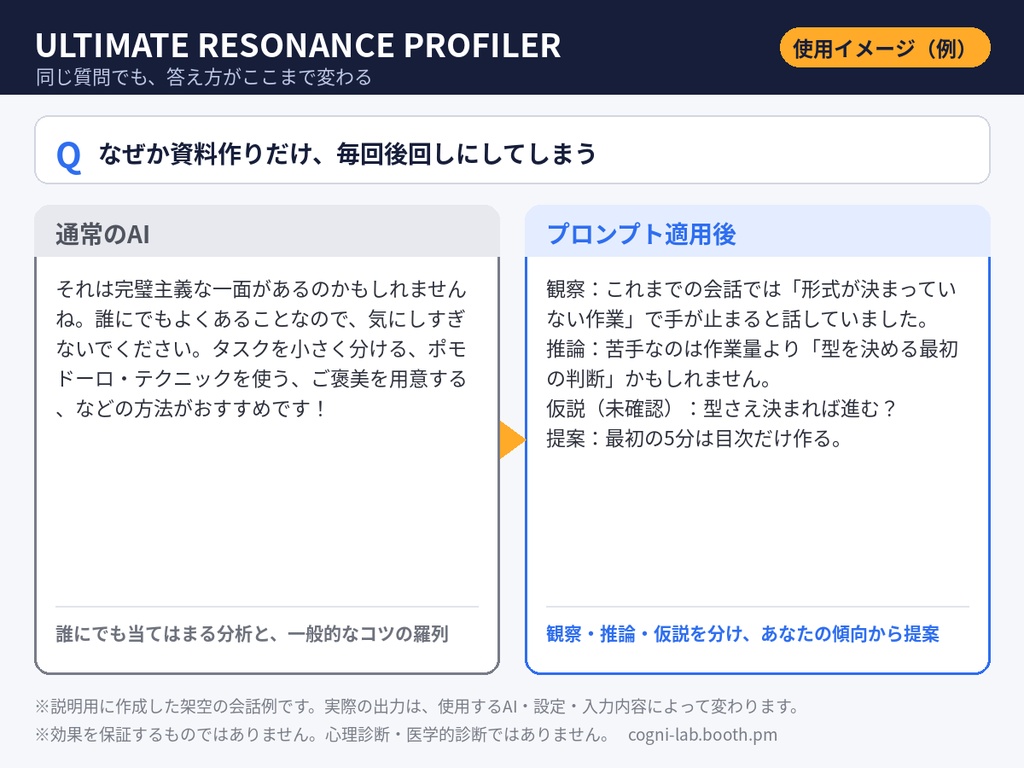This screenshot has width=1024, height=768.
Task: Open the cogni-lab.booth.pm link
Action: click(703, 735)
